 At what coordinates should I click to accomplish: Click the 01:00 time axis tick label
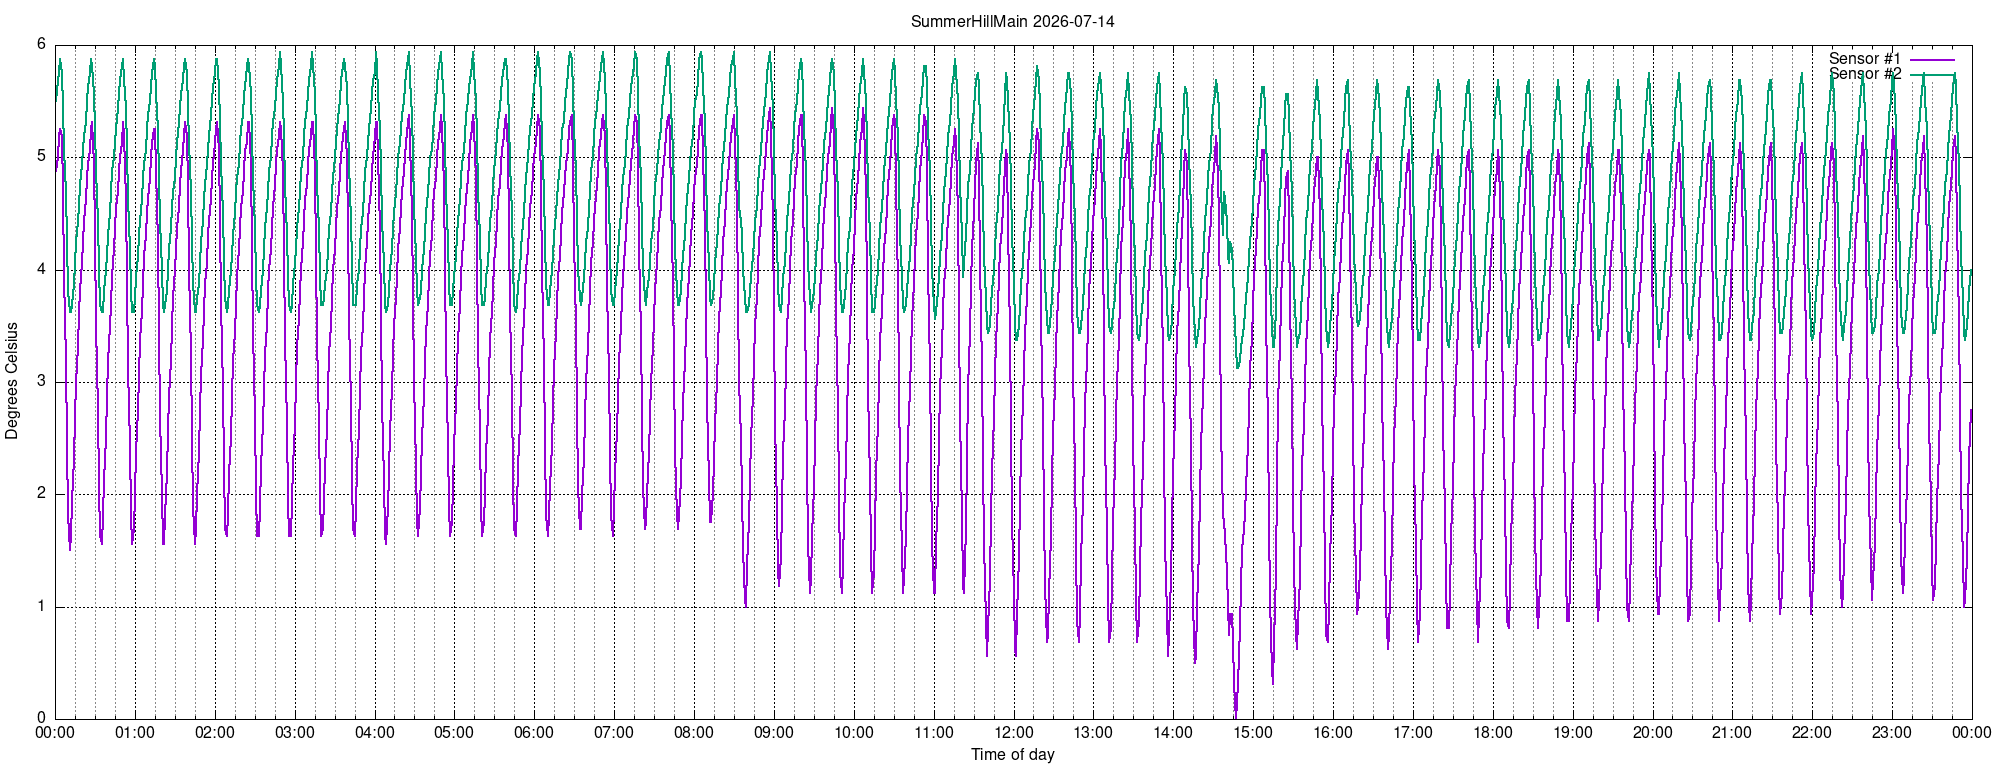point(135,732)
